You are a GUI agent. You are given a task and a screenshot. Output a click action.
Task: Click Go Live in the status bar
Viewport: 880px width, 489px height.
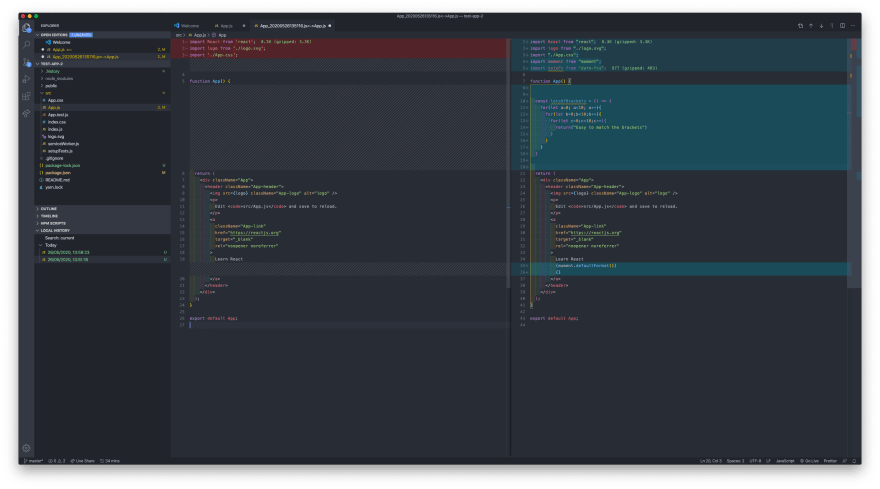(x=809, y=461)
